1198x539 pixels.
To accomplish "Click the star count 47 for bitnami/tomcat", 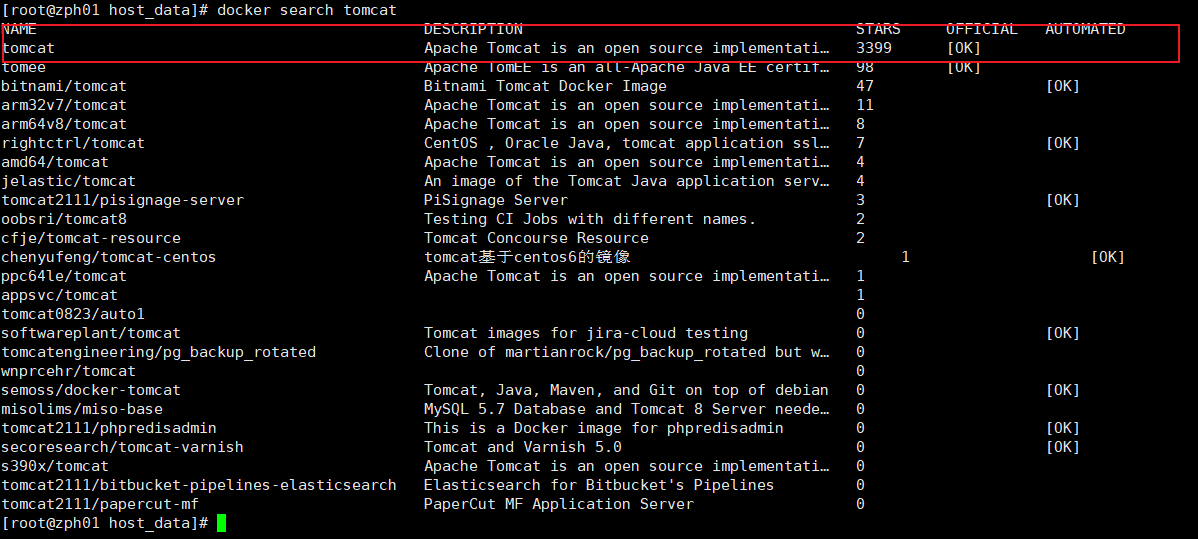I will coord(865,86).
